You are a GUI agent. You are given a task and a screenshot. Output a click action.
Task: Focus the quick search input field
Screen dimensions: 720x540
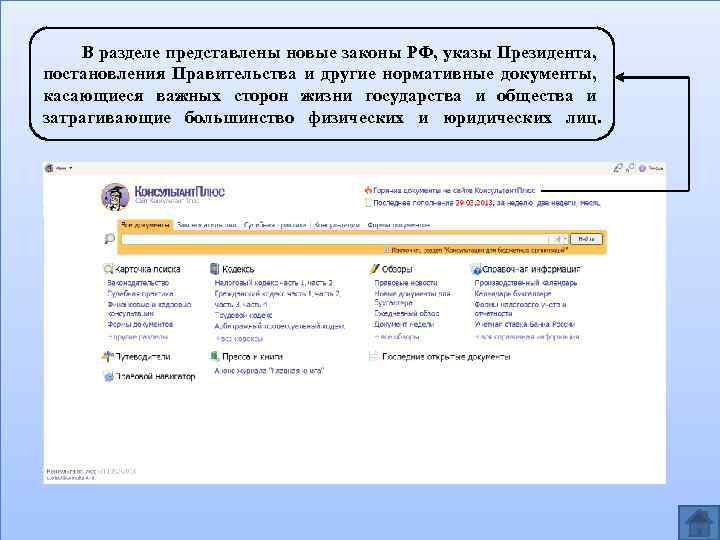tap(335, 239)
